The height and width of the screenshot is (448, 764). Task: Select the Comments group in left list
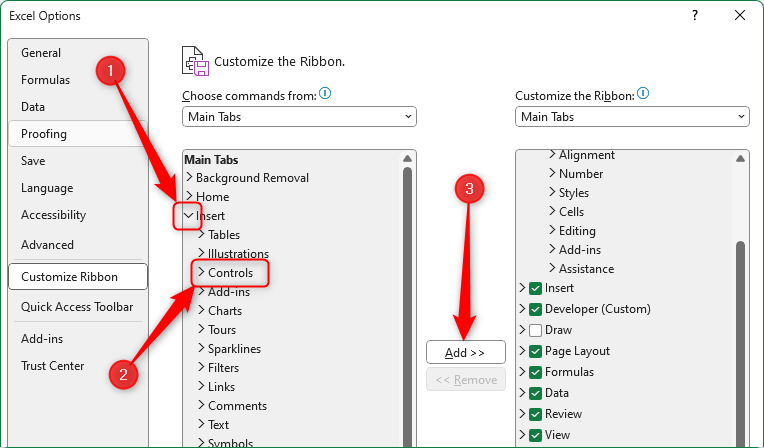click(x=237, y=406)
